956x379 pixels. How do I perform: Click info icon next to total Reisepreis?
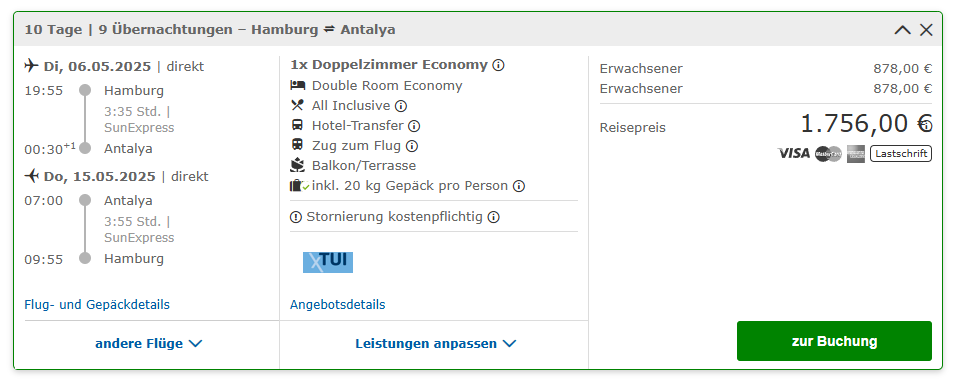927,126
